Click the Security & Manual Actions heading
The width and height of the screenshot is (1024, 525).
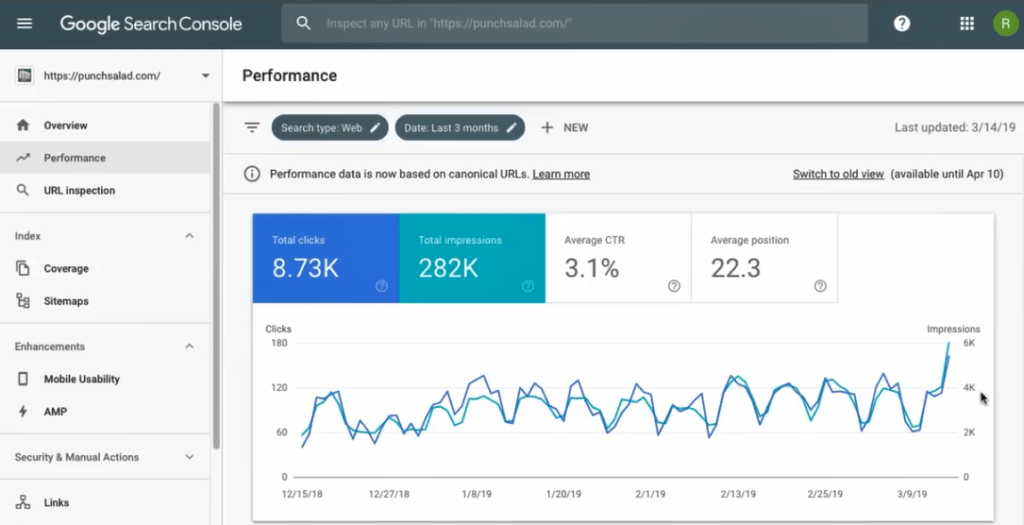[76, 457]
